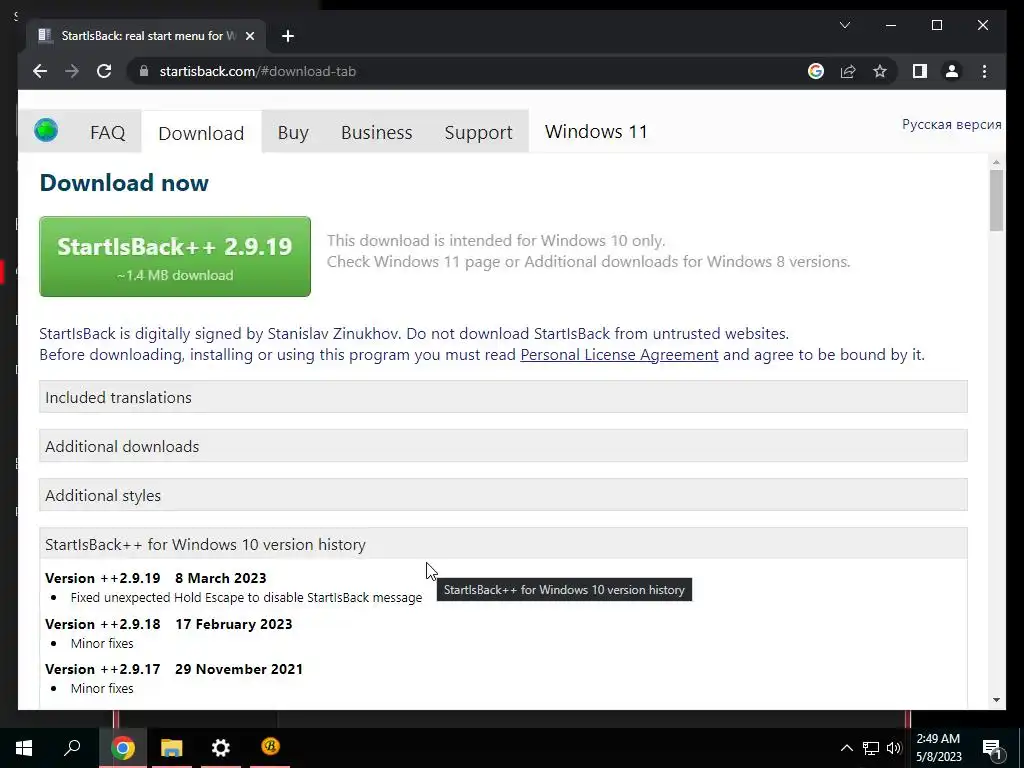Open the Русская версия link
This screenshot has height=768, width=1024.
pos(952,125)
